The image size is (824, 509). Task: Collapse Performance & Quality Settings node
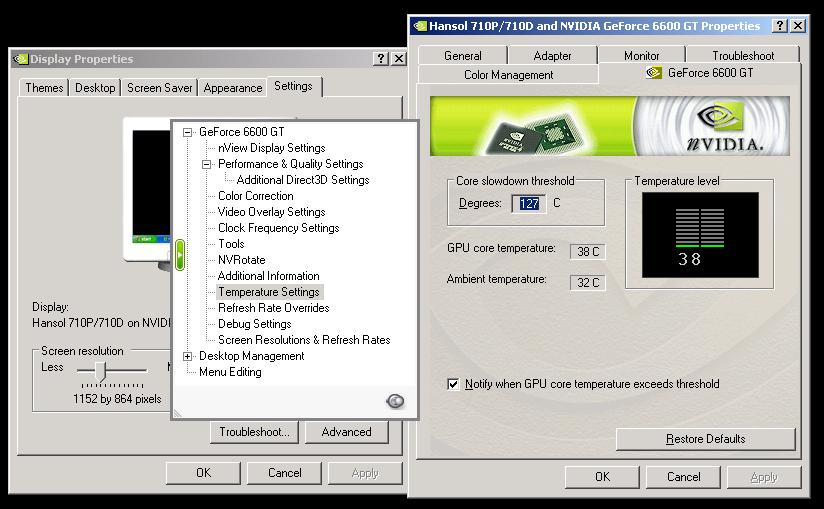(207, 164)
